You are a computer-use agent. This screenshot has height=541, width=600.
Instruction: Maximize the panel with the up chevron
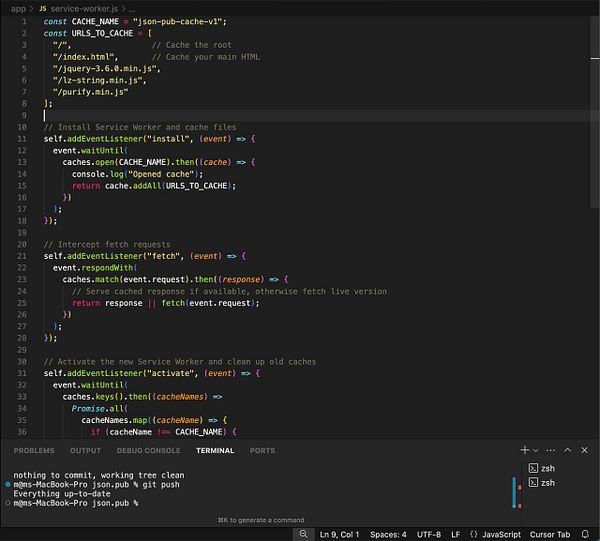[569, 451]
